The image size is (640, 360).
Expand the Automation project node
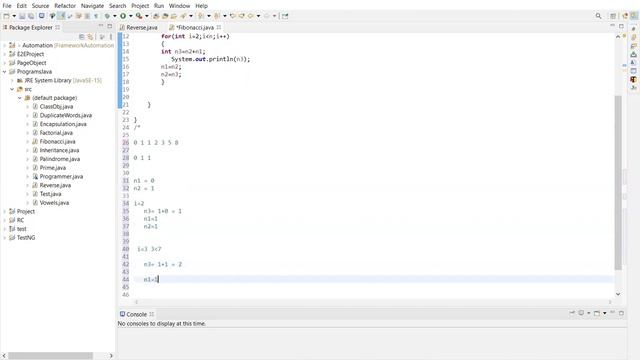tap(4, 45)
